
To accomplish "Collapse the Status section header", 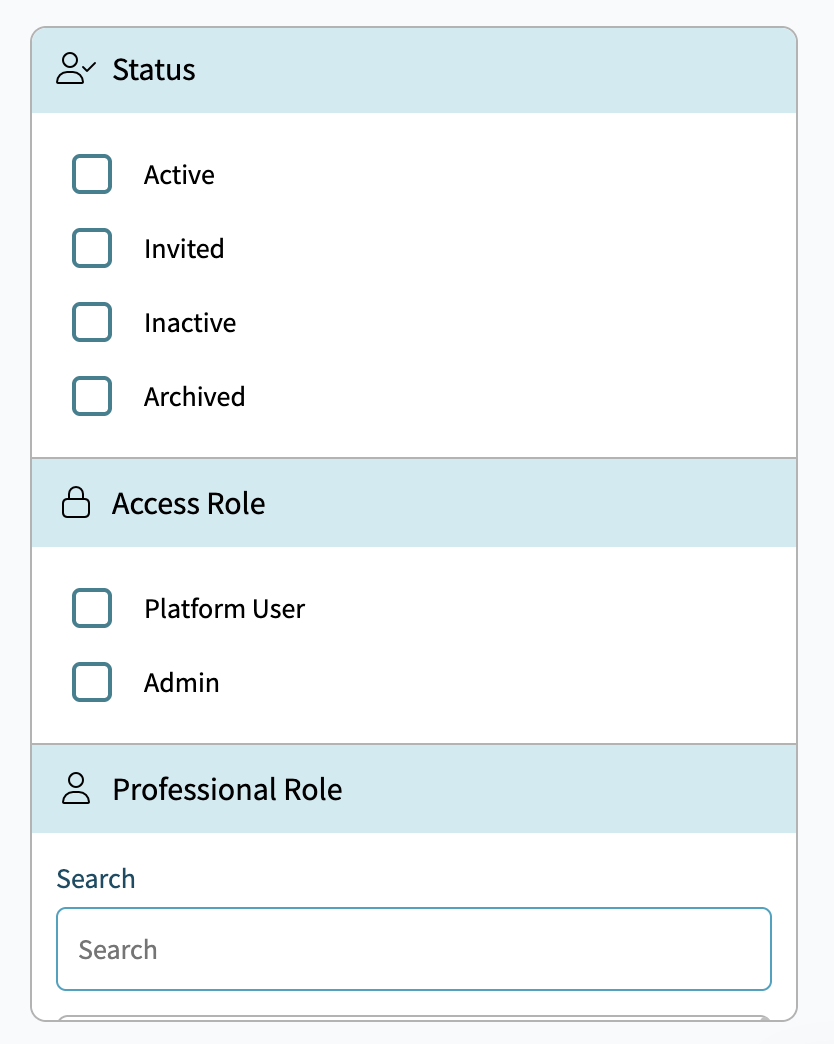I will 414,70.
